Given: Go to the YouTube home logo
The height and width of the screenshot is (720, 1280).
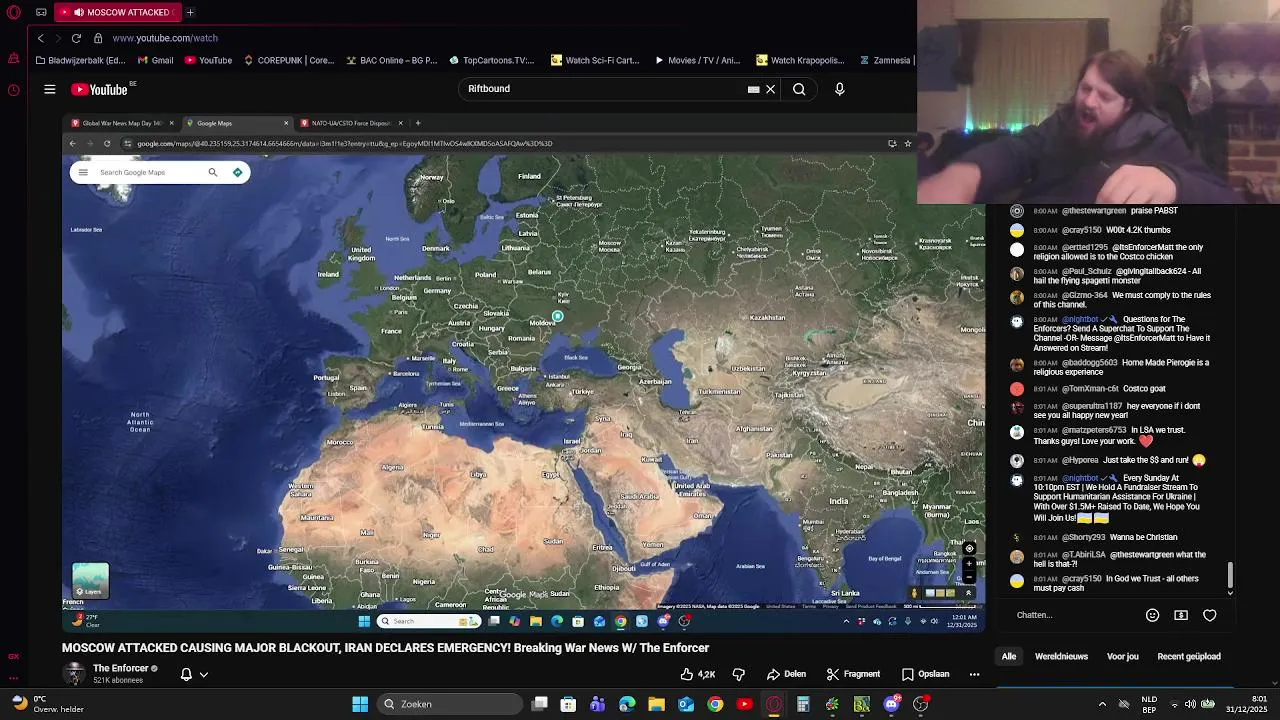Looking at the screenshot, I should [x=100, y=89].
